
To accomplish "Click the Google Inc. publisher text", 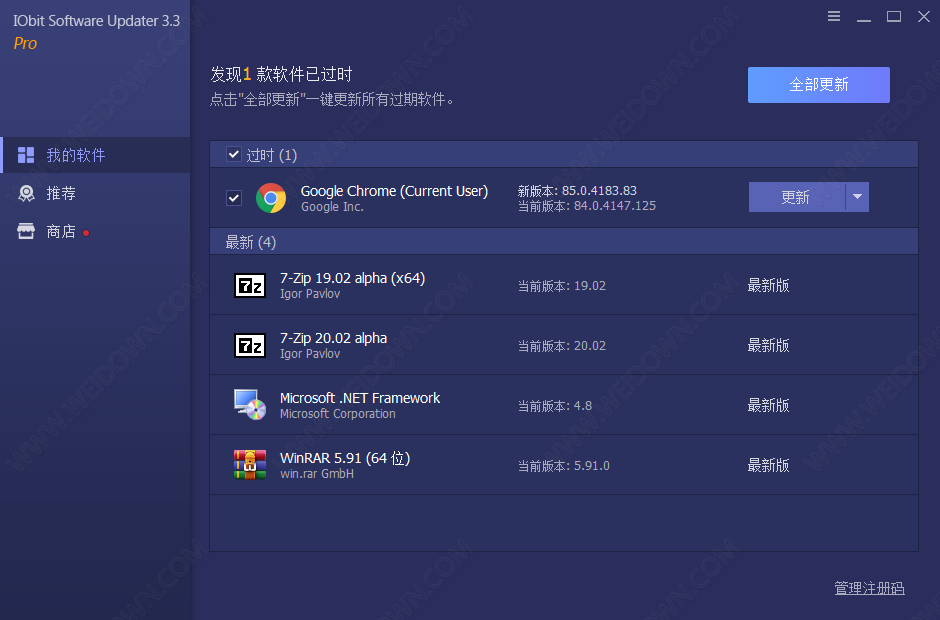I will click(332, 207).
